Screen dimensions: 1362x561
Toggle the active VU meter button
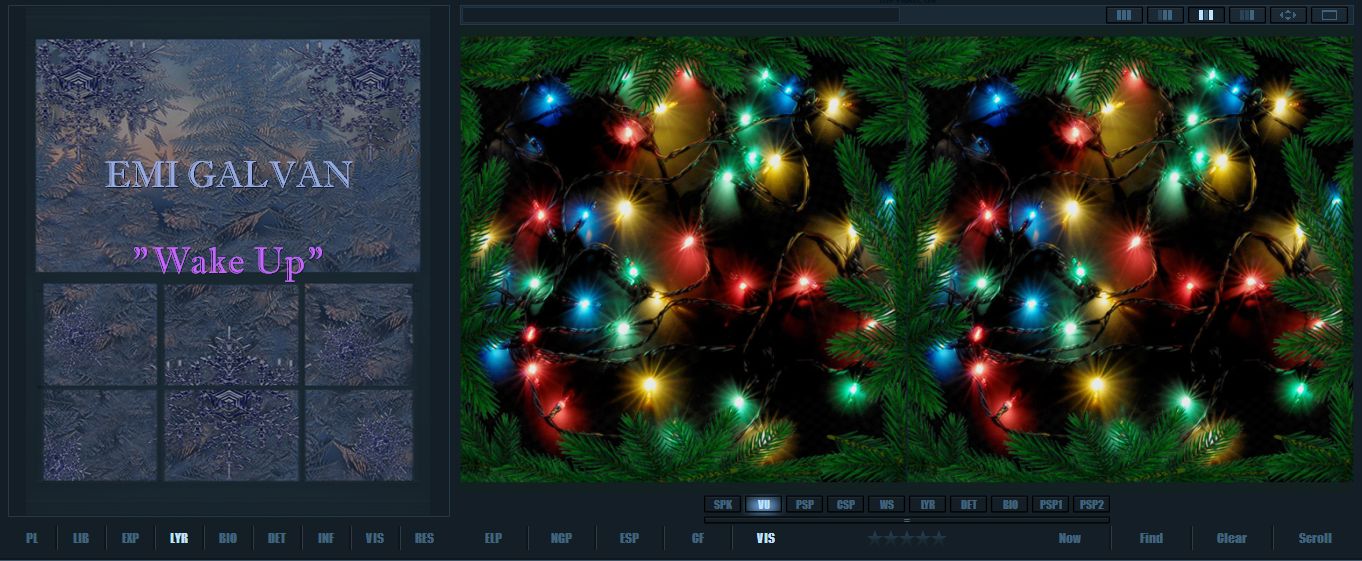[x=764, y=505]
